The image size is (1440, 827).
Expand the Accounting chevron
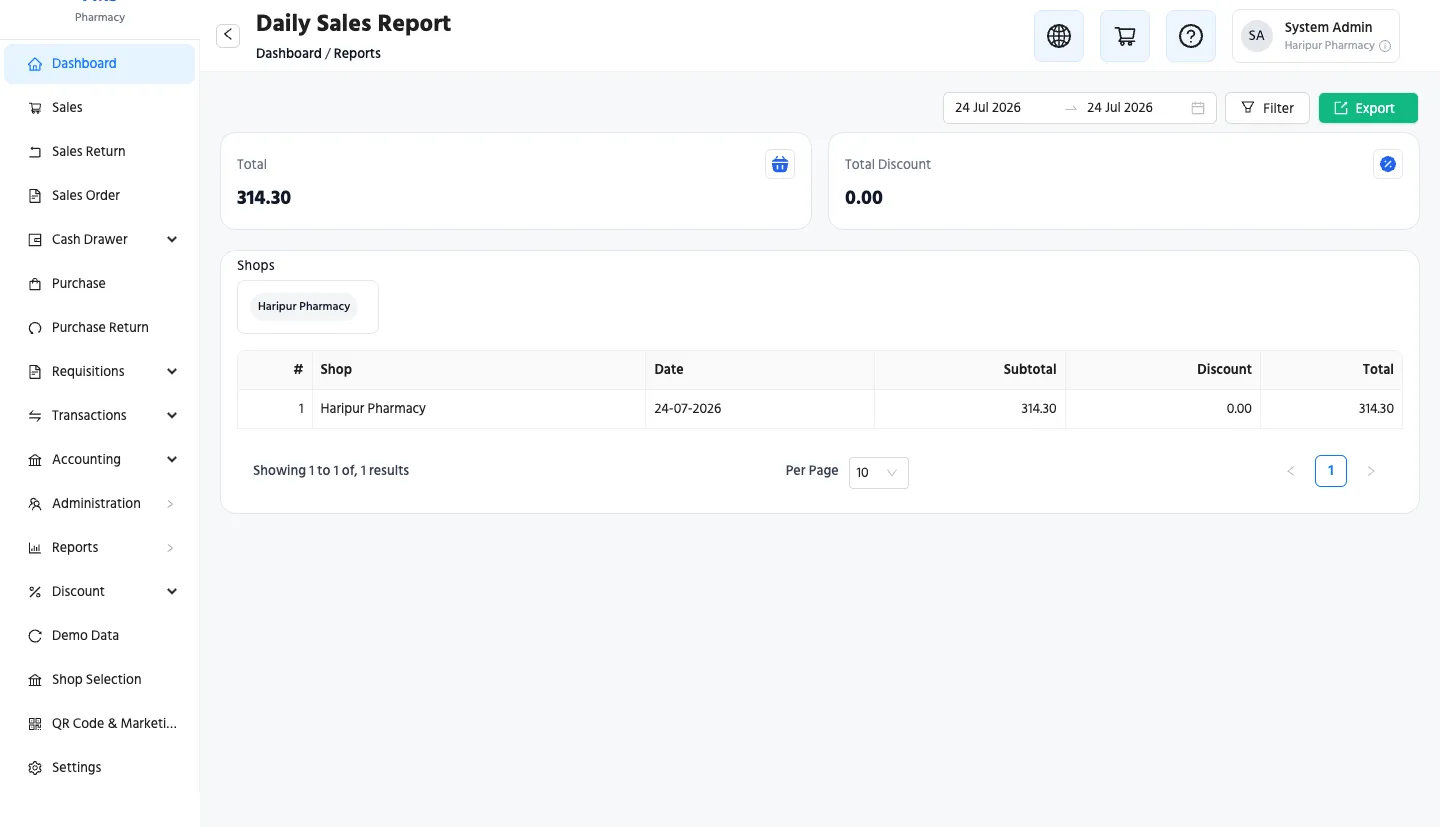tap(172, 460)
